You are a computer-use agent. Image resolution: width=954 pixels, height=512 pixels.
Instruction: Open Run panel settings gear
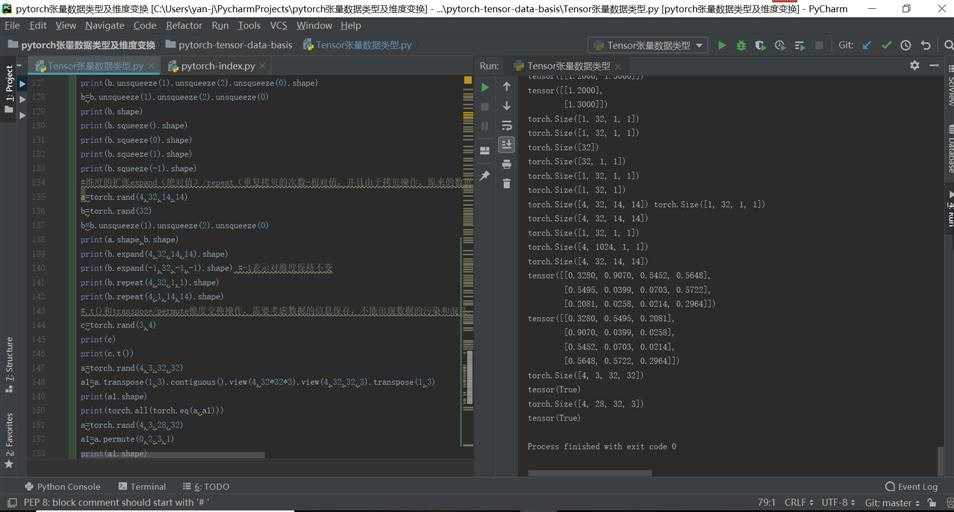(x=914, y=65)
